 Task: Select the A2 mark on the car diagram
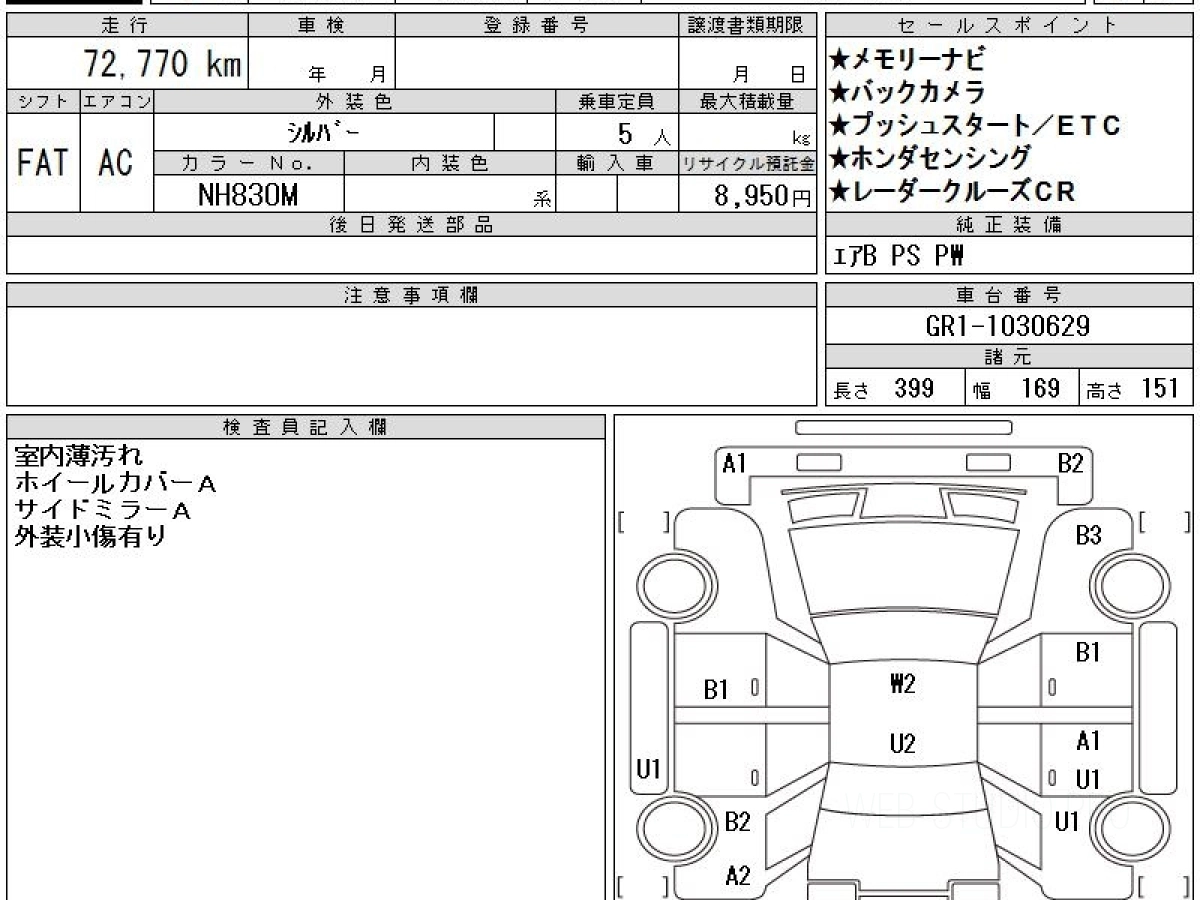[x=738, y=877]
